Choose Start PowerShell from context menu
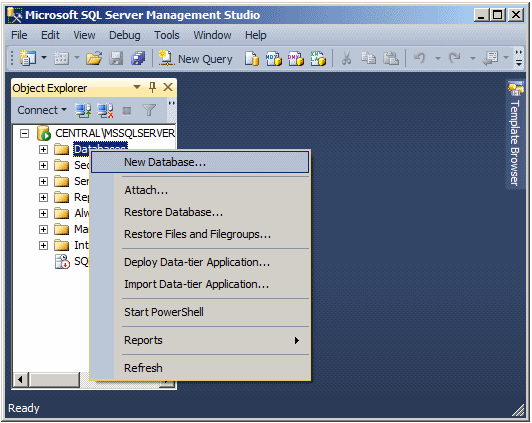This screenshot has width=532, height=423. pyautogui.click(x=200, y=312)
